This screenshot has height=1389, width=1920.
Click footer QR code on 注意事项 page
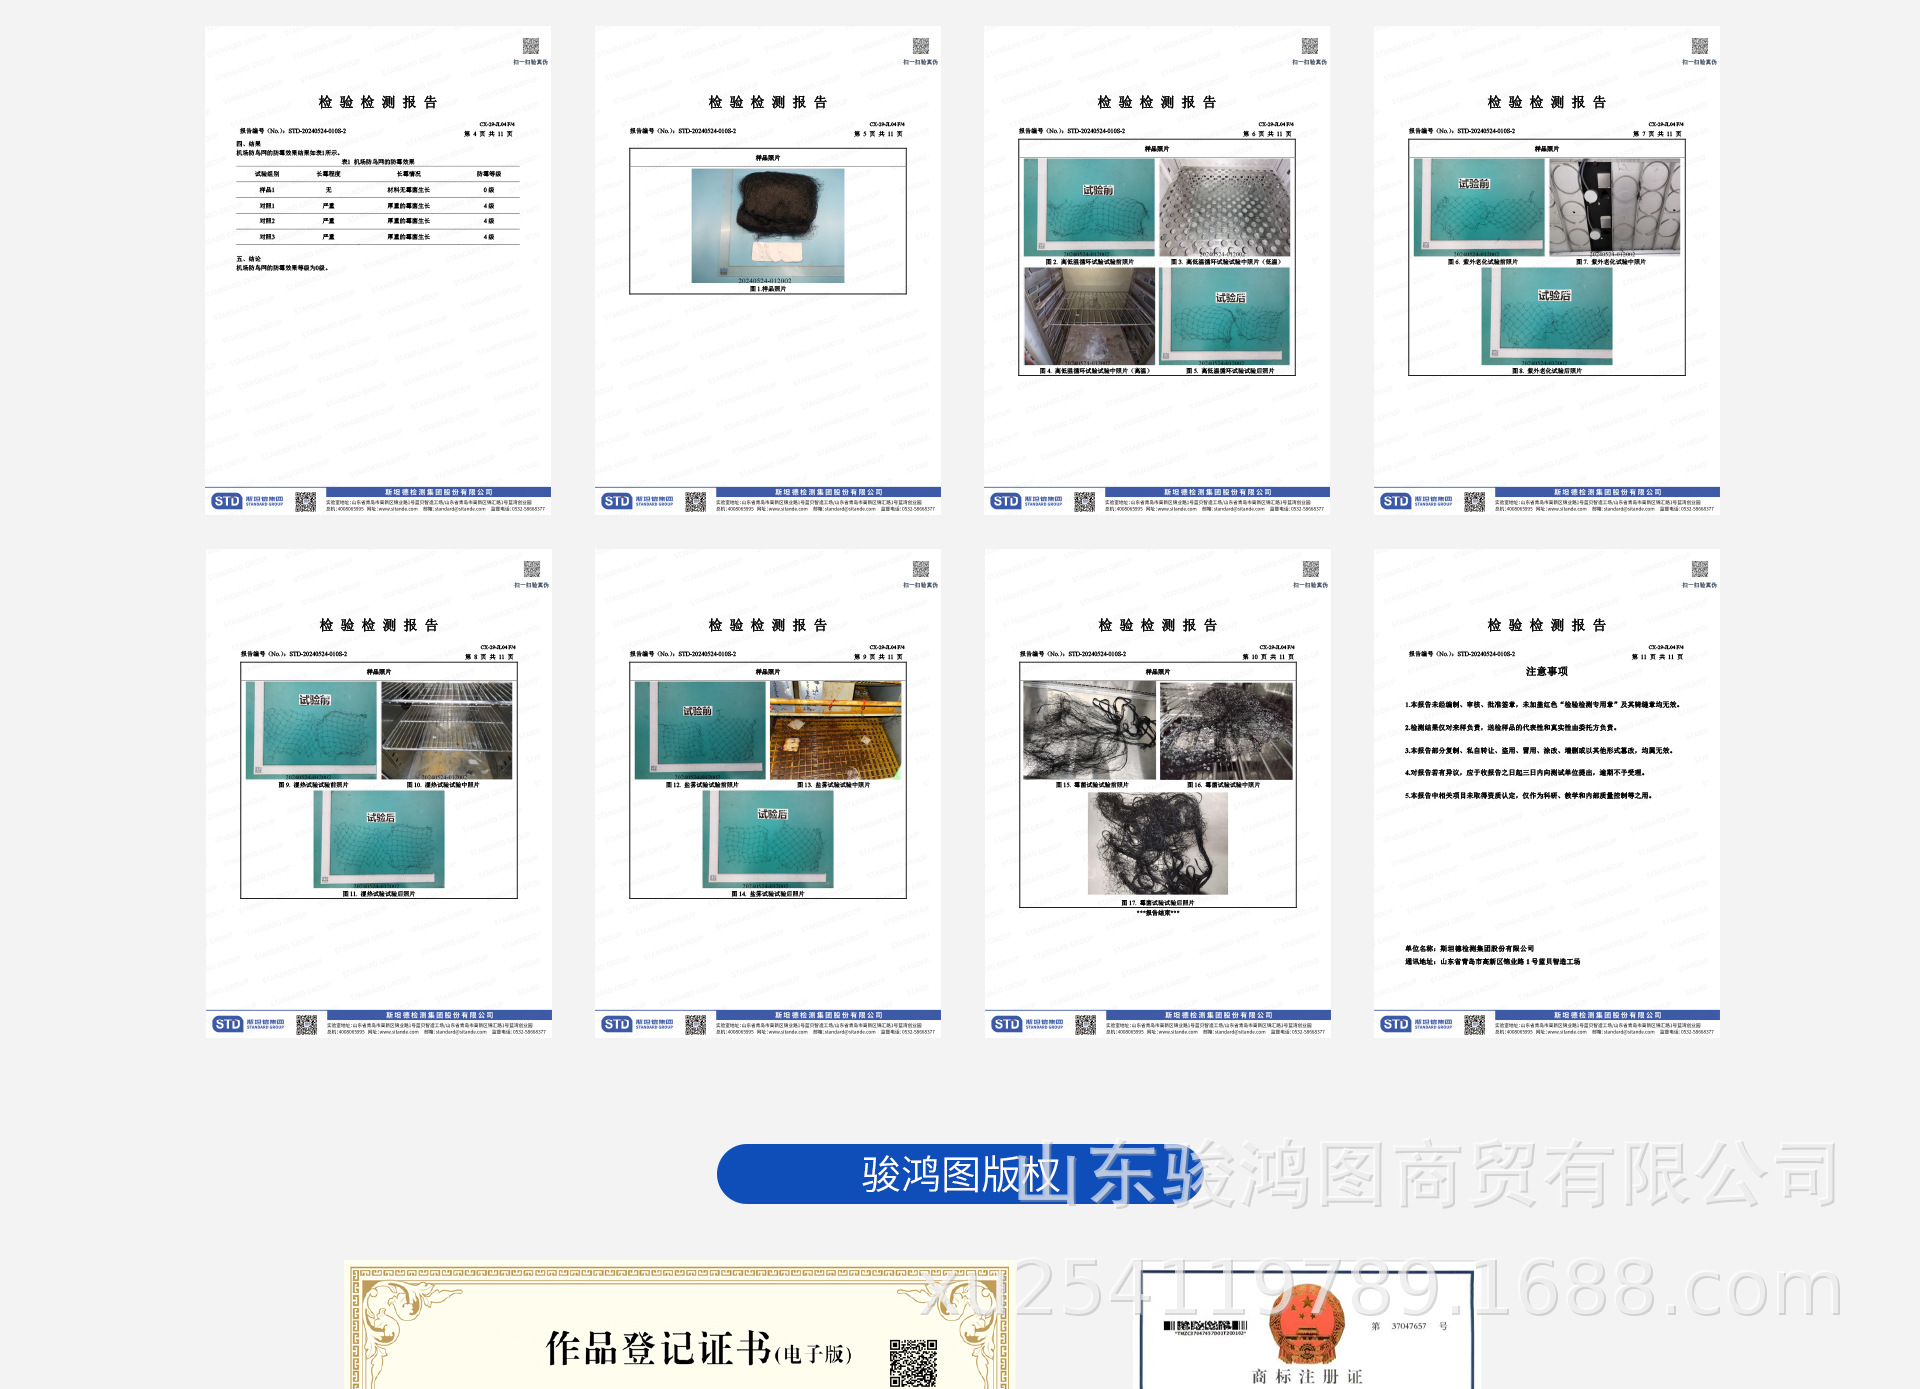click(1474, 1024)
